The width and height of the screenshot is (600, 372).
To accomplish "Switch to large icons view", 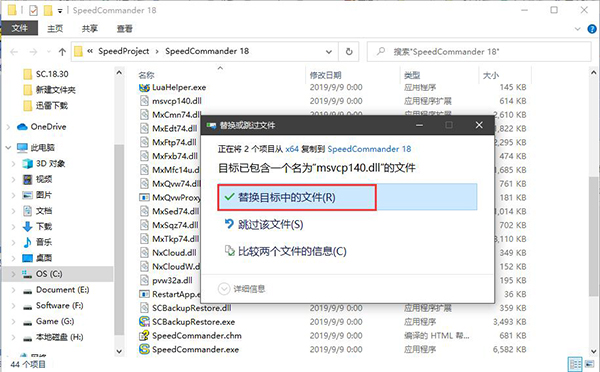I will tap(589, 364).
